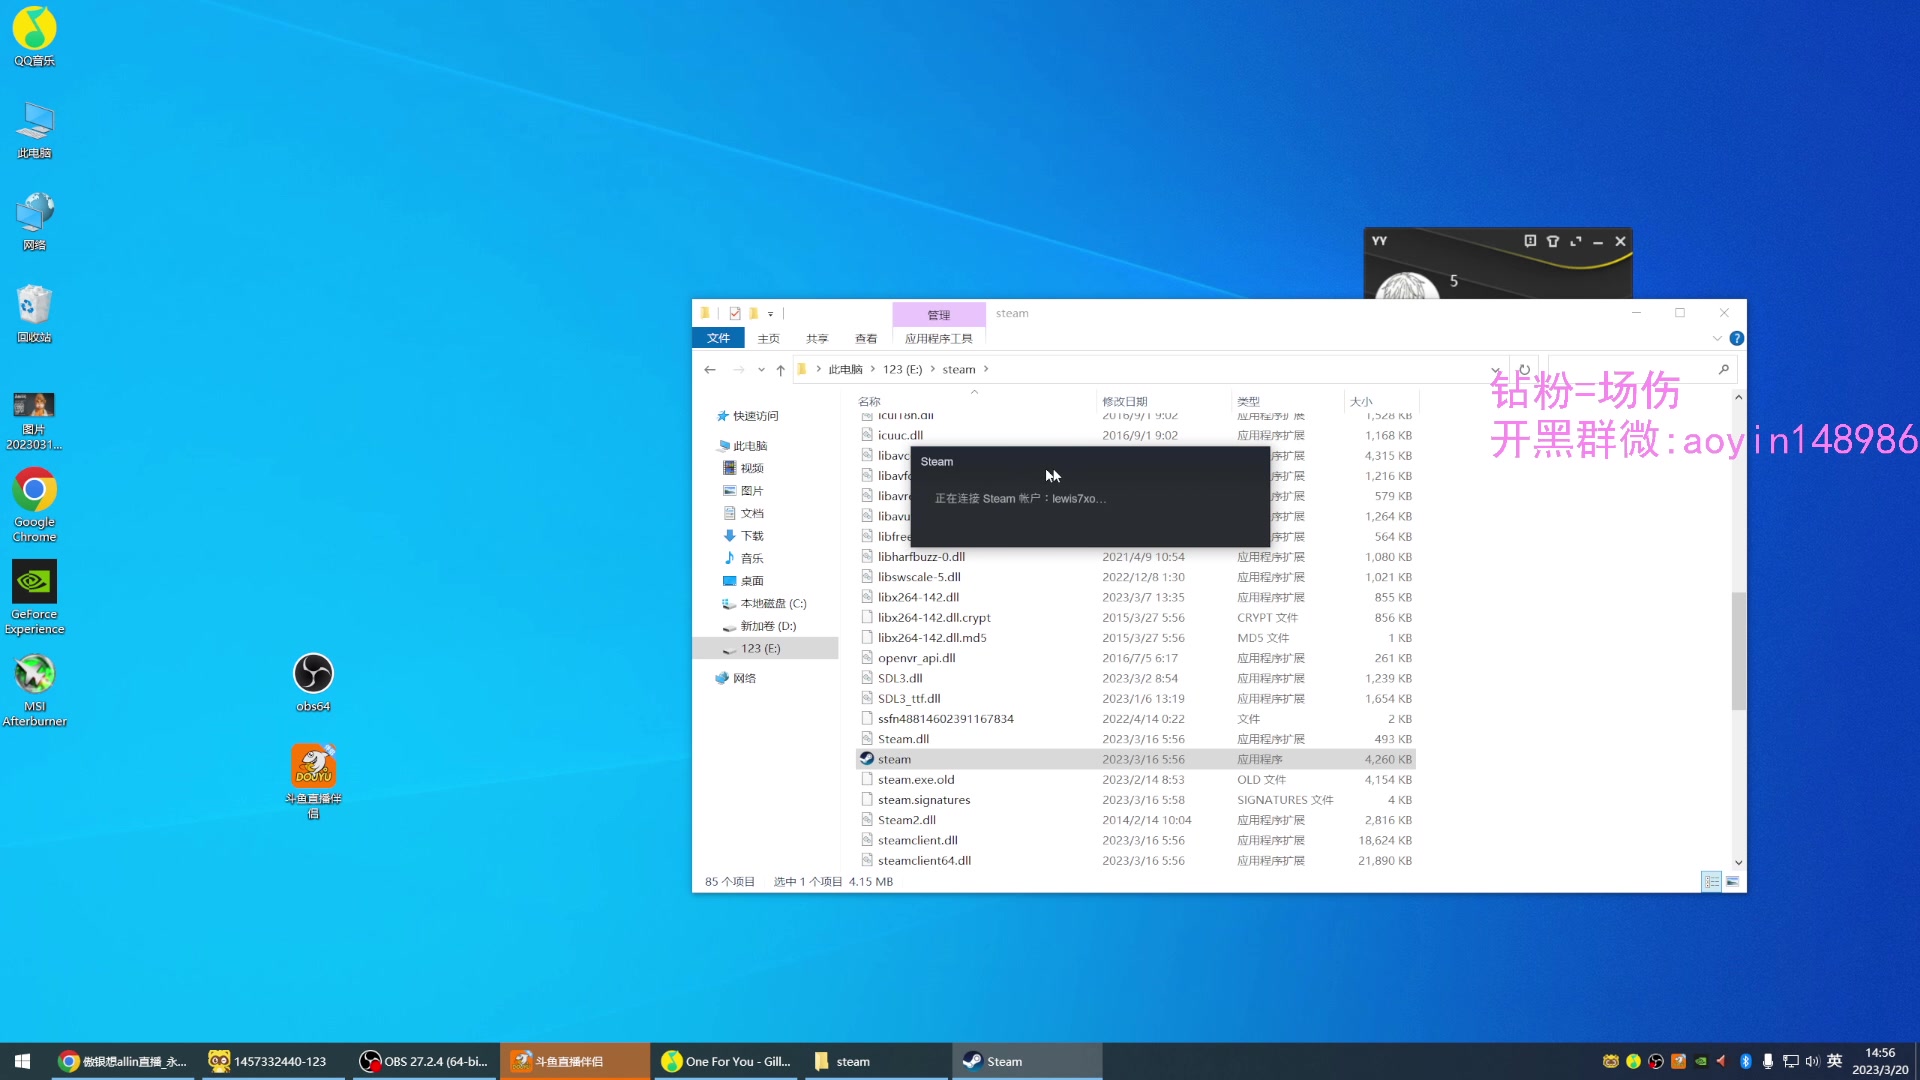Click Bluetooth icon in system tray
1920x1080 pixels.
point(1745,1061)
